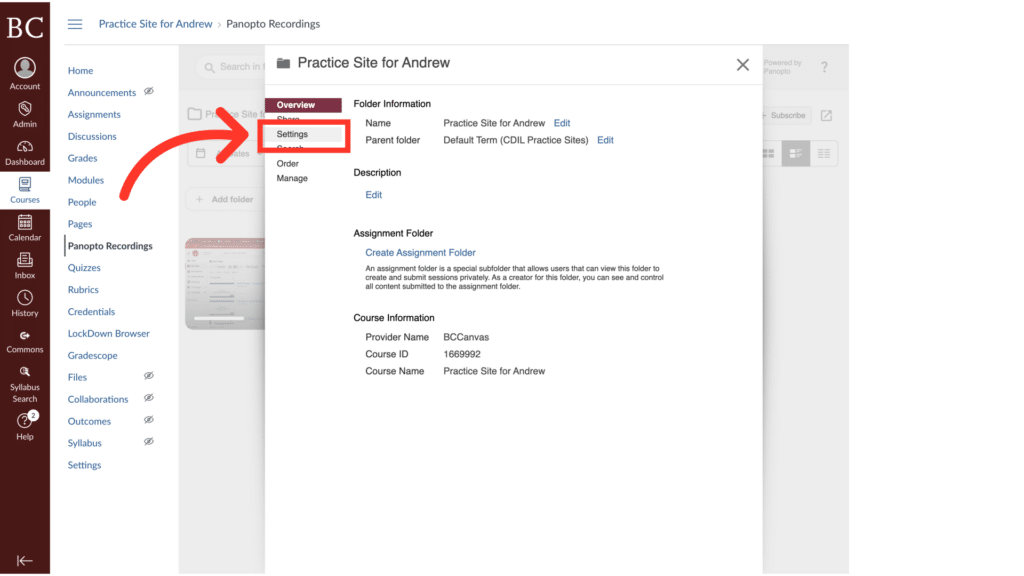The height and width of the screenshot is (576, 1024).
Task: Toggle Files hidden eye icon
Action: point(149,376)
